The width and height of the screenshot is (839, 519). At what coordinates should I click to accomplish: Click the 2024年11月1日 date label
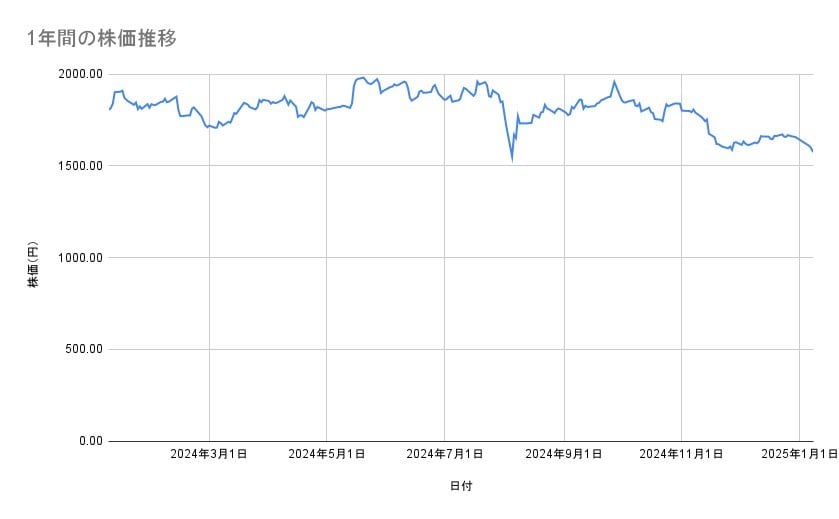tap(681, 455)
